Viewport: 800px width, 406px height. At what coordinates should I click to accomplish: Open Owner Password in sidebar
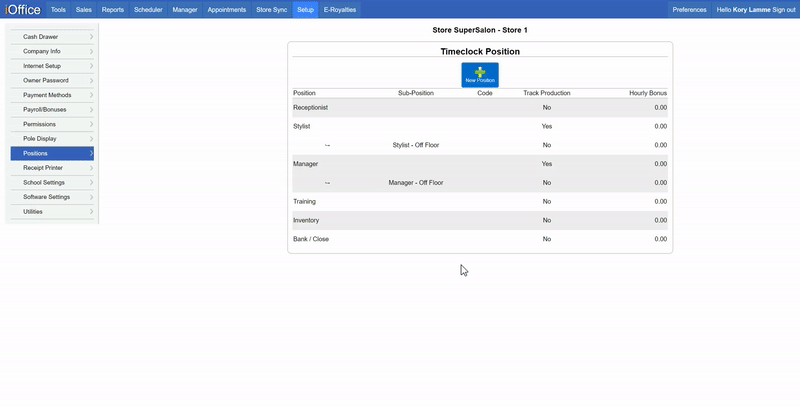pyautogui.click(x=52, y=81)
